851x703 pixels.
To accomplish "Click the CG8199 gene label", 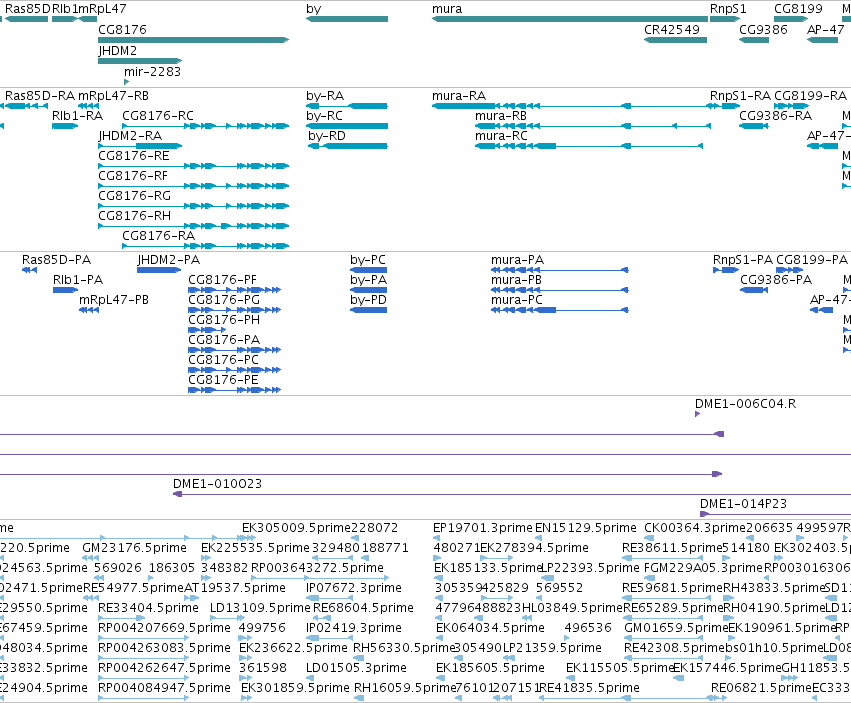I will pyautogui.click(x=798, y=9).
